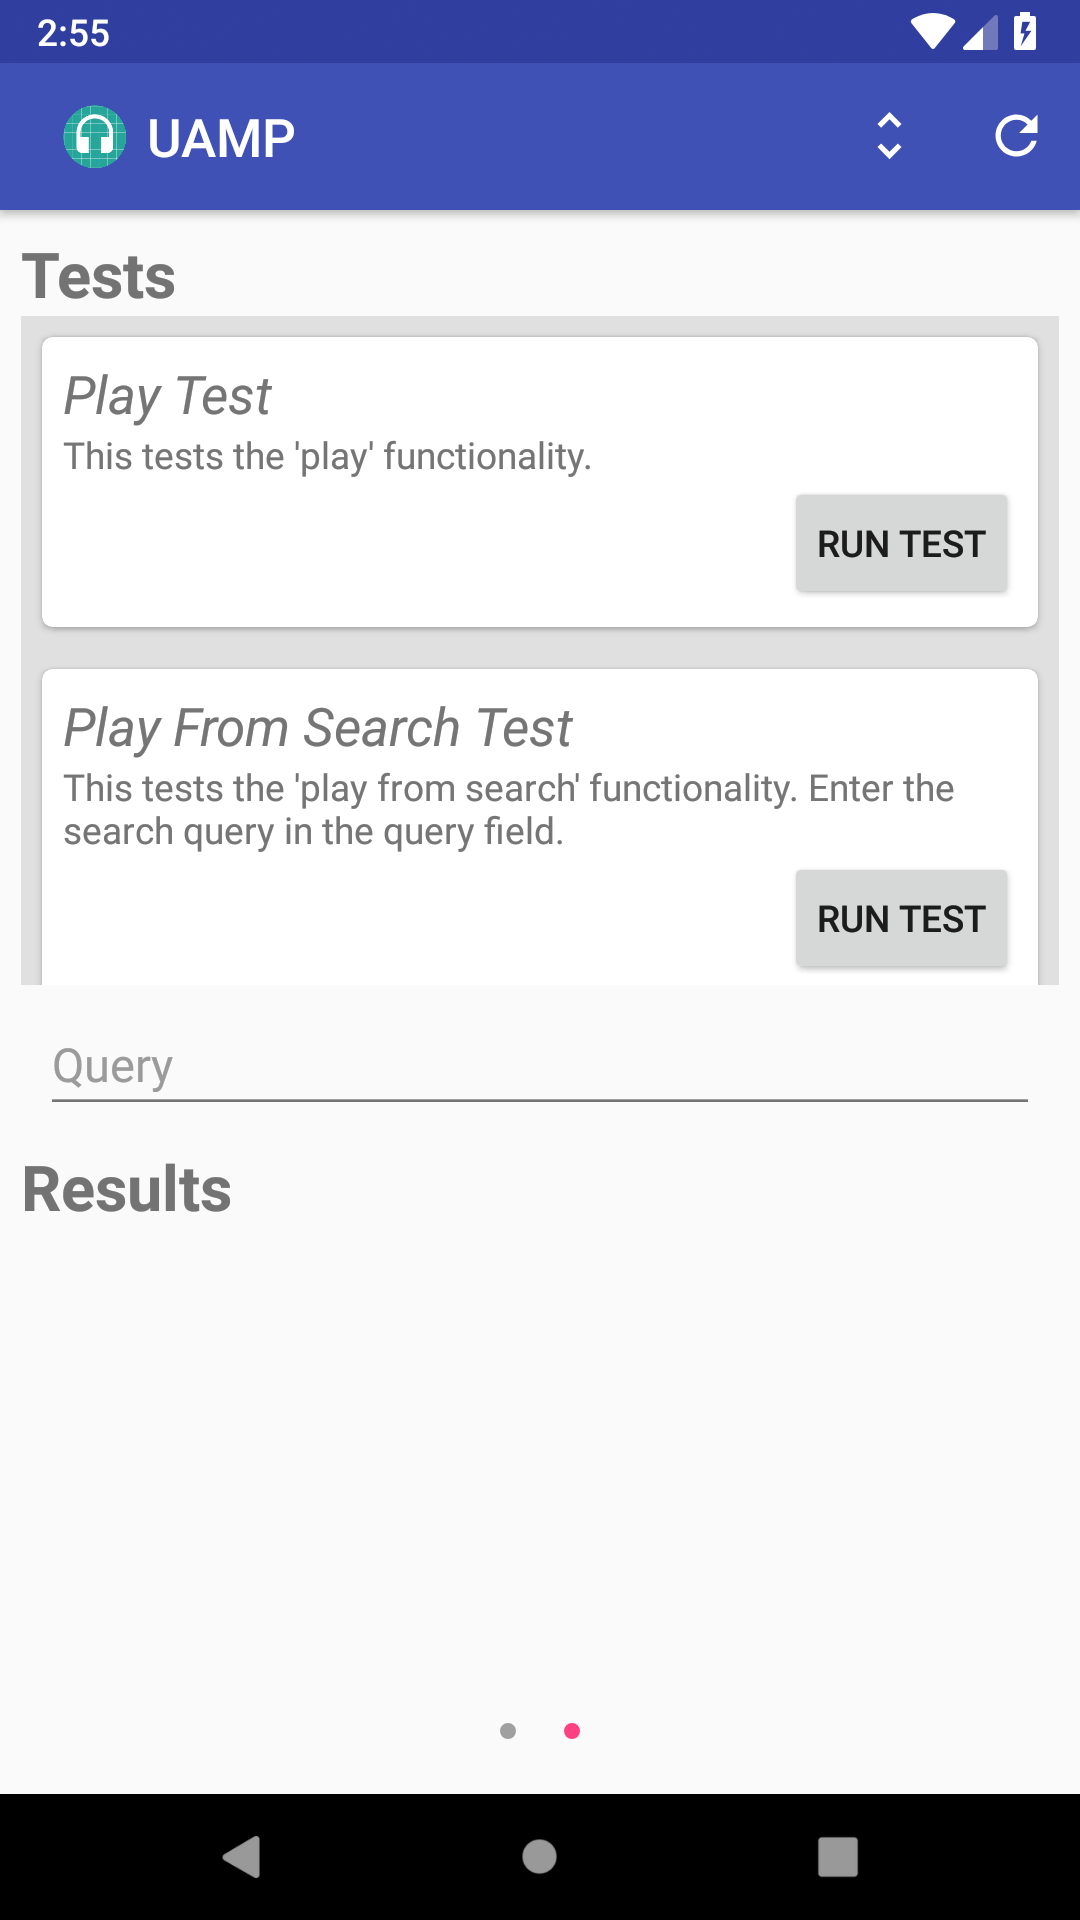This screenshot has height=1920, width=1080.
Task: Select the active pink page indicator dot
Action: coord(572,1731)
